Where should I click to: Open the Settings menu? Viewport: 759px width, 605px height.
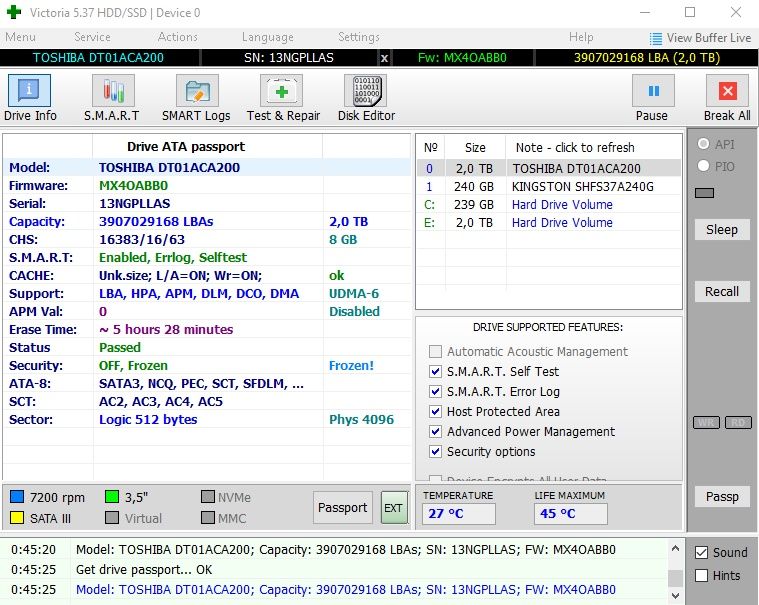[359, 37]
